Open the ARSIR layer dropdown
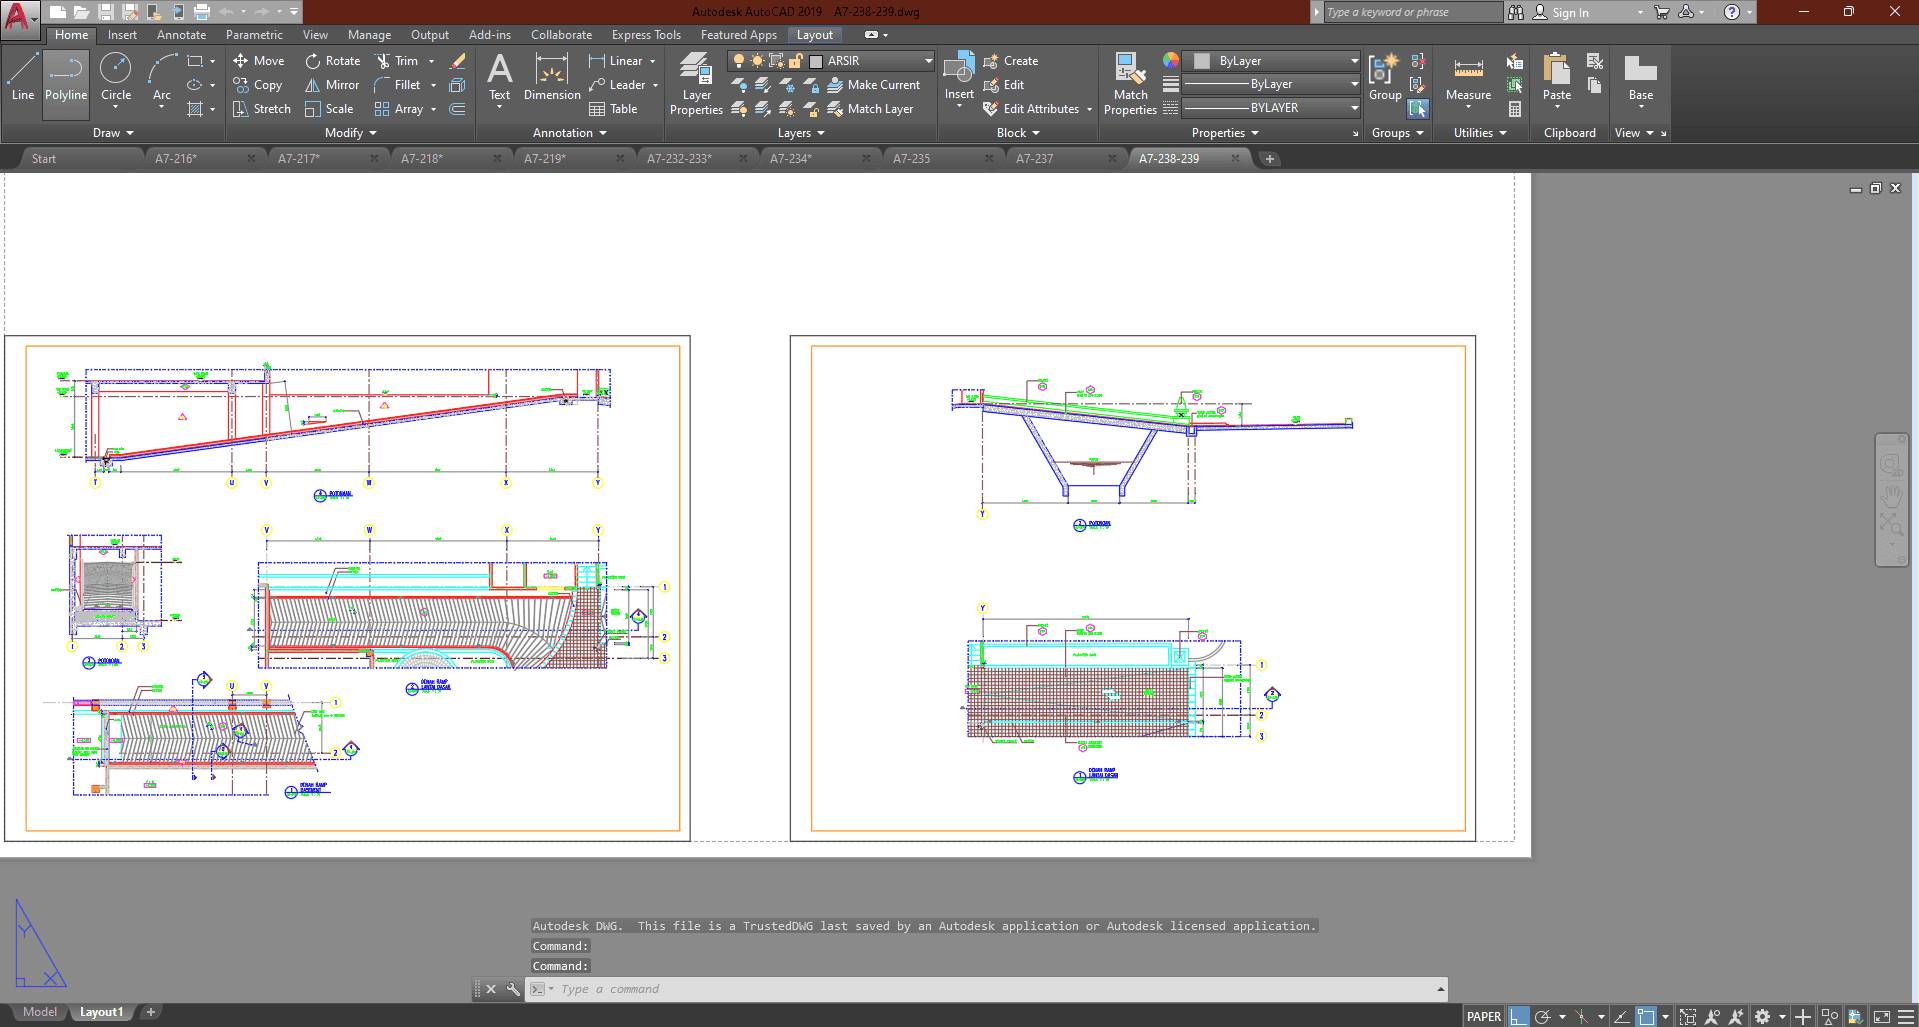 927,61
